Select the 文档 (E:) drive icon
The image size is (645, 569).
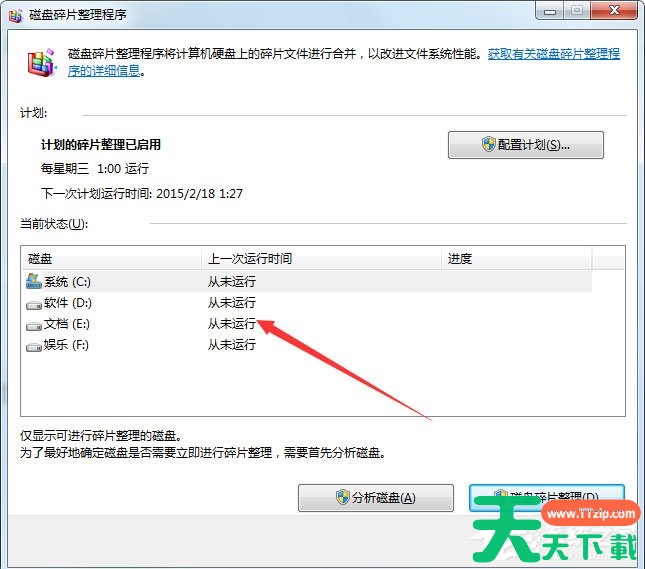click(x=34, y=324)
